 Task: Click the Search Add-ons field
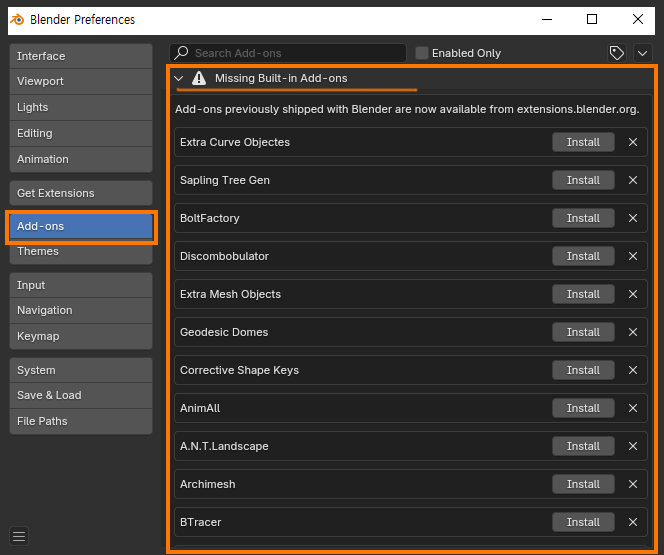pyautogui.click(x=288, y=53)
